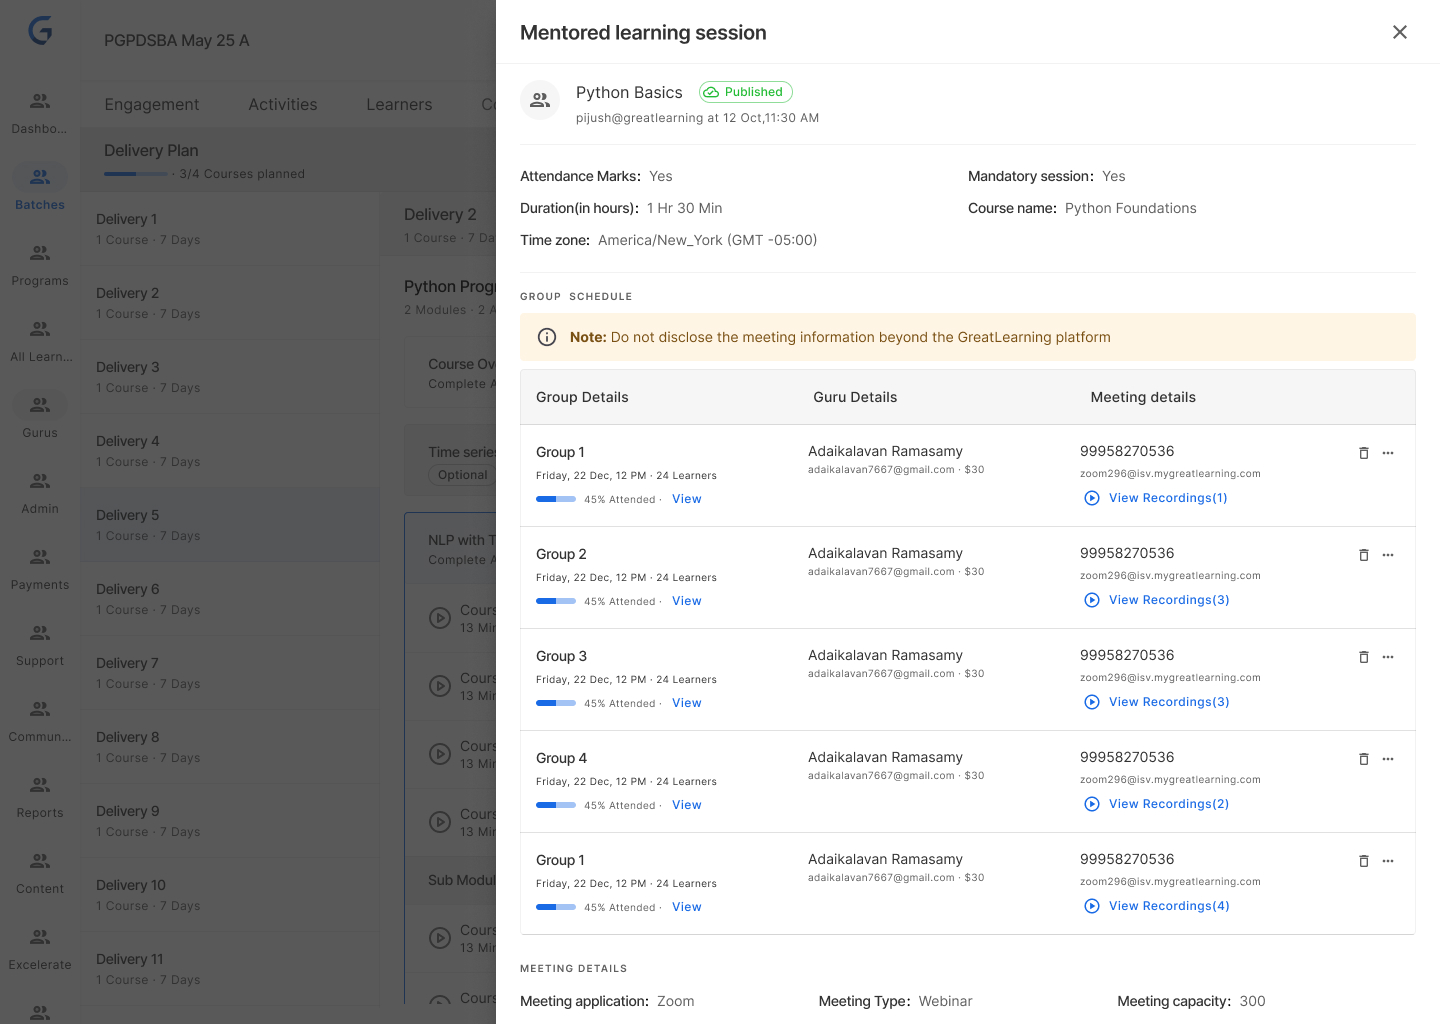Close the Mentored learning session panel
1440x1024 pixels.
pyautogui.click(x=1400, y=32)
